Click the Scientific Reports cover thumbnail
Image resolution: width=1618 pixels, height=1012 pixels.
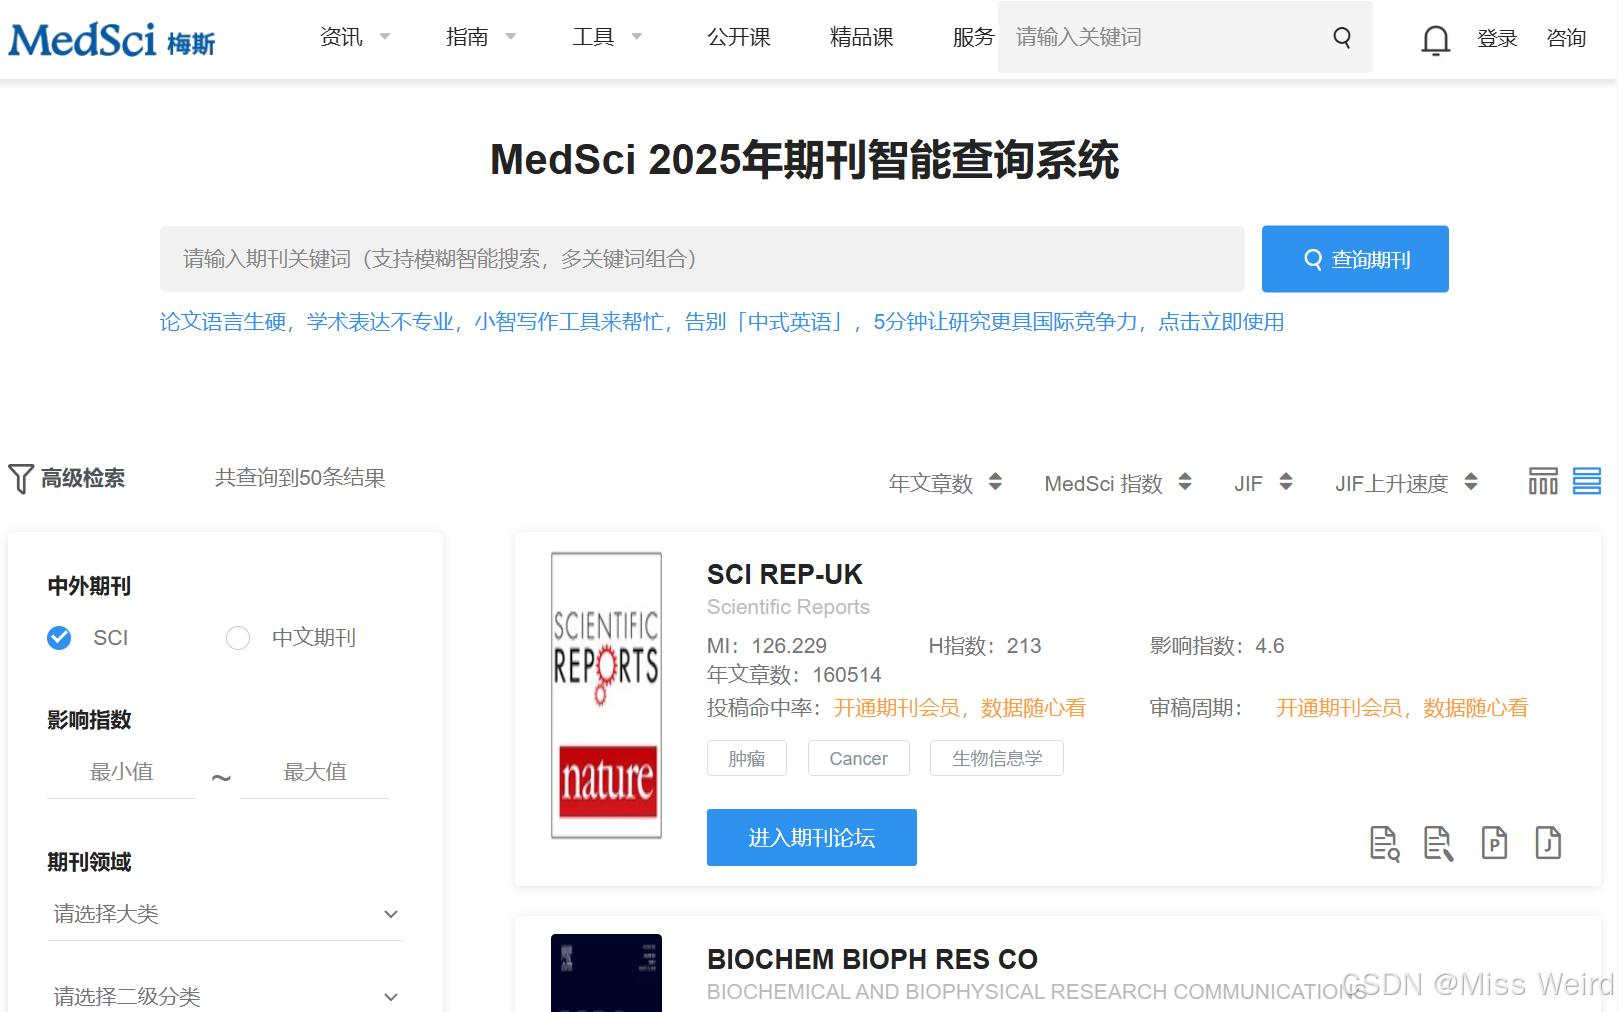606,695
